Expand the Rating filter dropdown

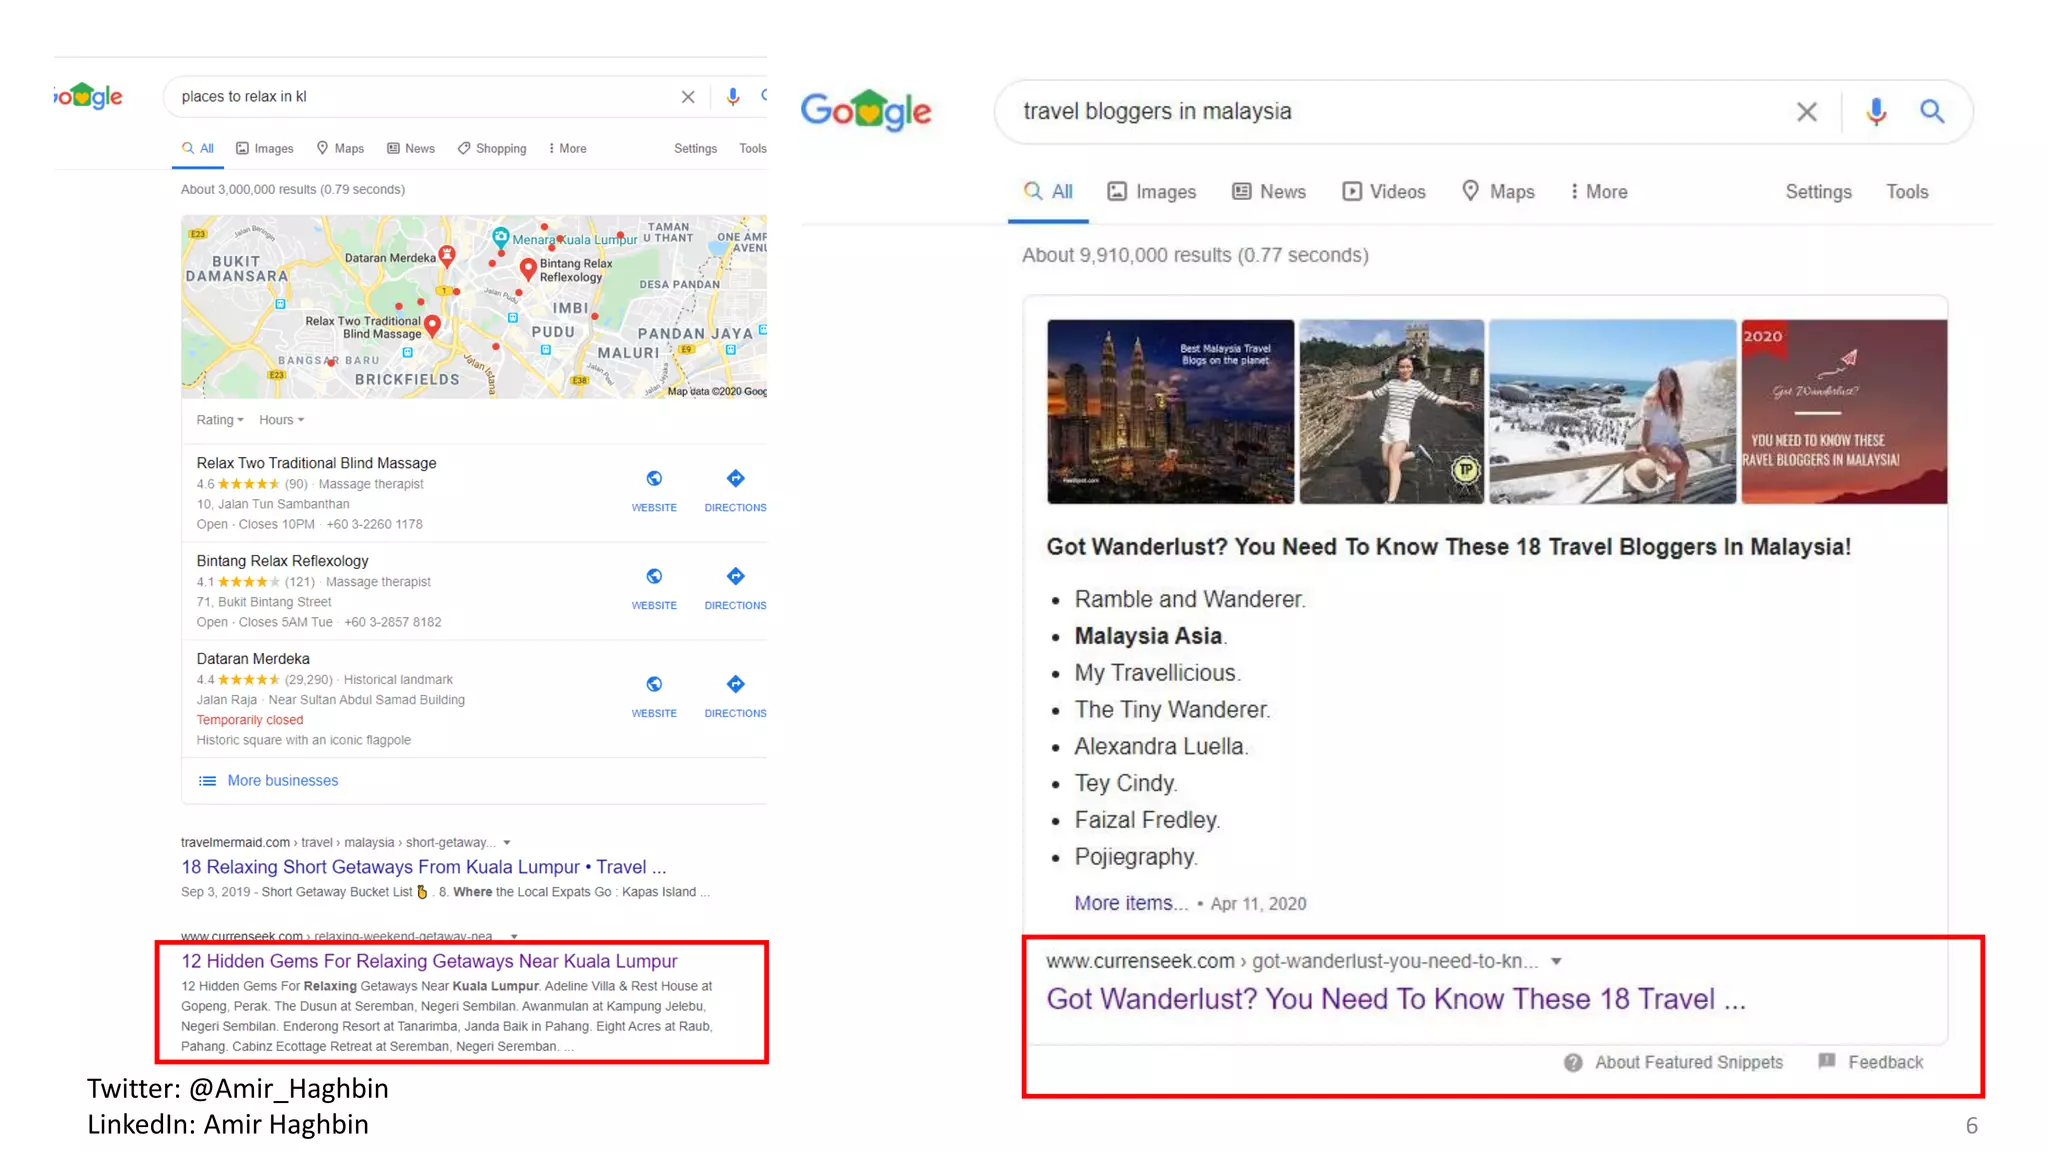pyautogui.click(x=220, y=420)
